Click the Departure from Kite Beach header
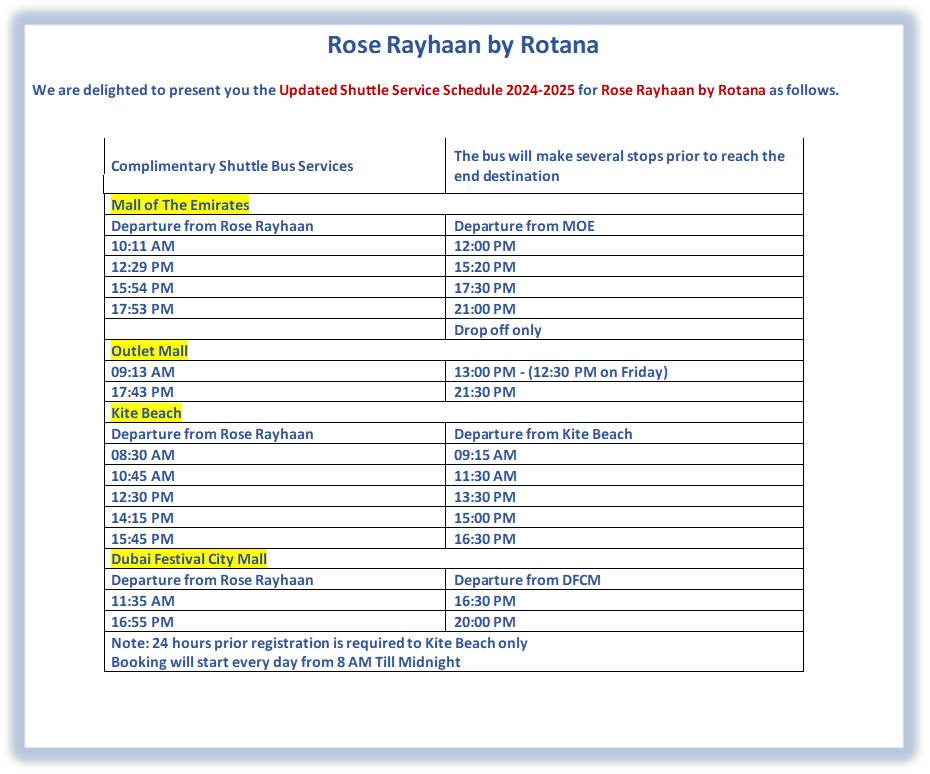This screenshot has height=774, width=930. pos(543,434)
